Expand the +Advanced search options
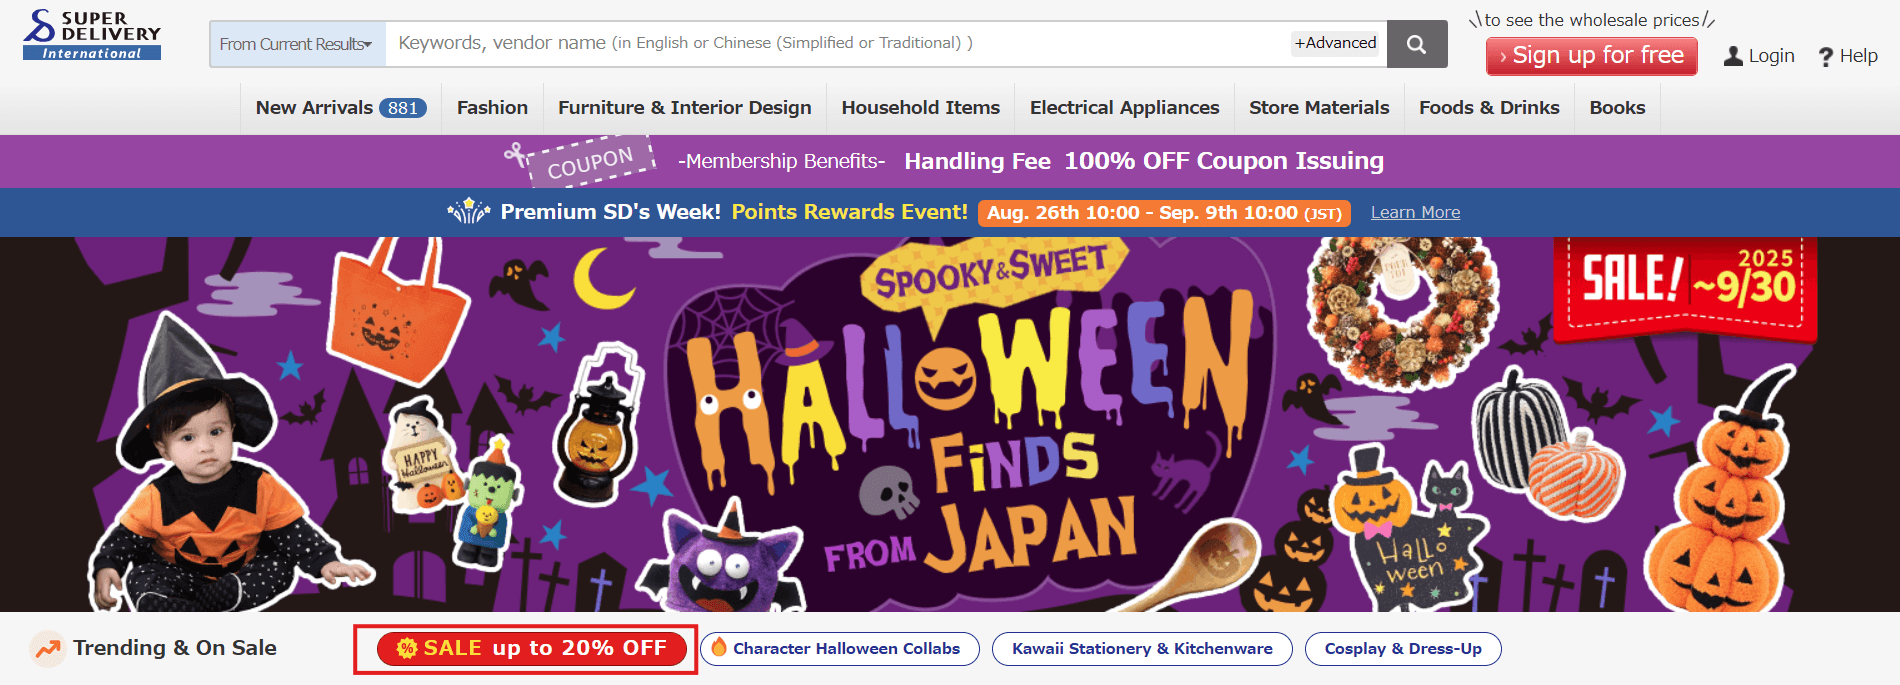The image size is (1900, 685). tap(1335, 43)
